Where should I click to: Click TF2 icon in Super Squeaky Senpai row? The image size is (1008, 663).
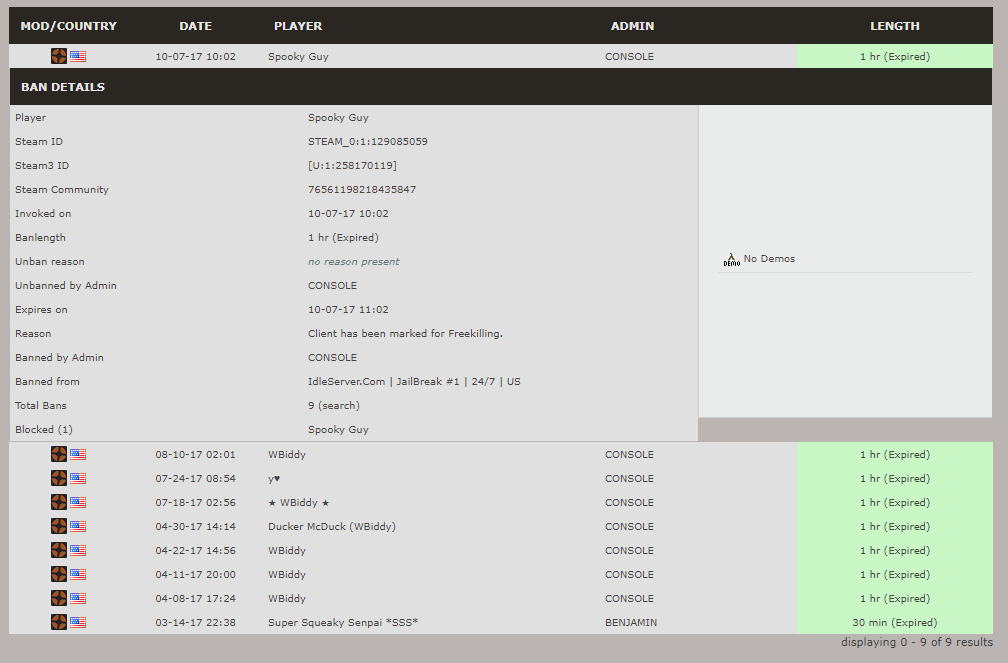(x=59, y=622)
